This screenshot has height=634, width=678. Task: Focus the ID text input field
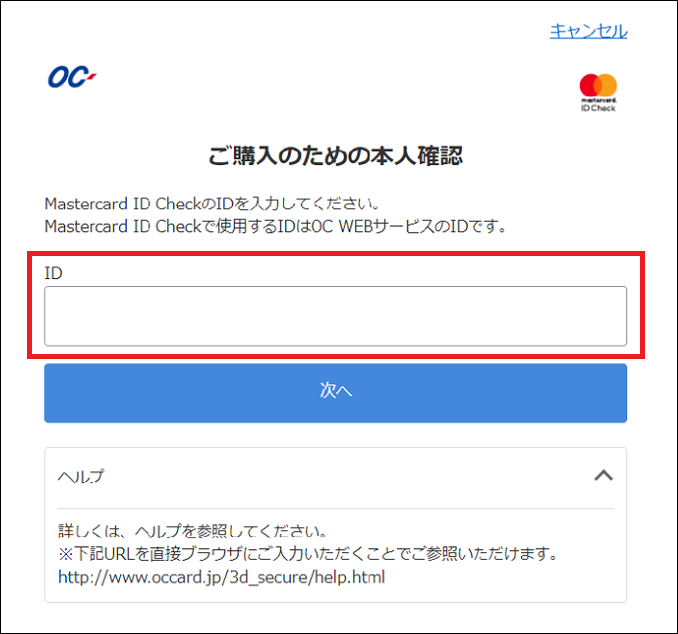pyautogui.click(x=336, y=316)
